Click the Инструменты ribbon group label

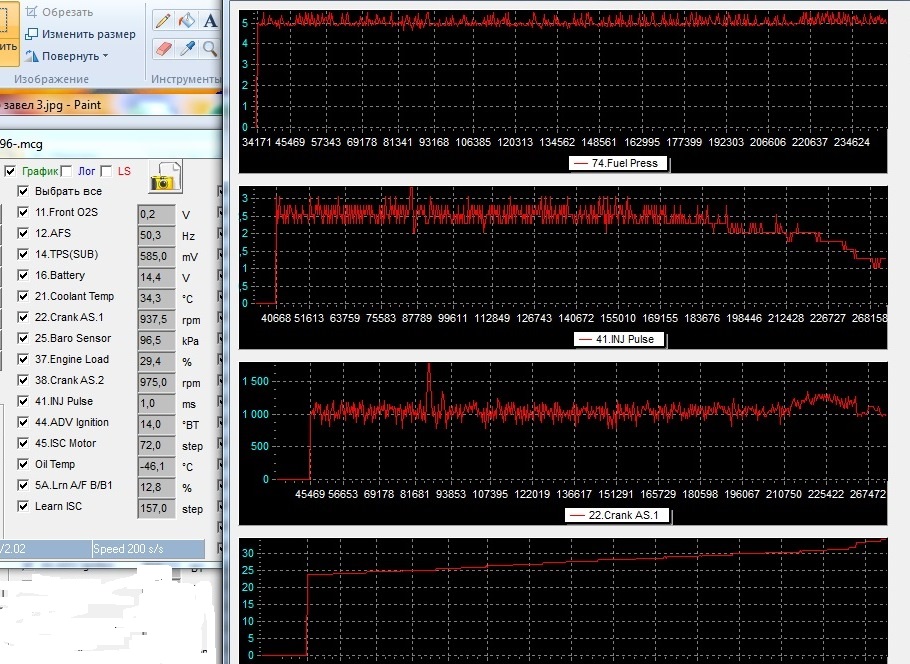coord(186,79)
